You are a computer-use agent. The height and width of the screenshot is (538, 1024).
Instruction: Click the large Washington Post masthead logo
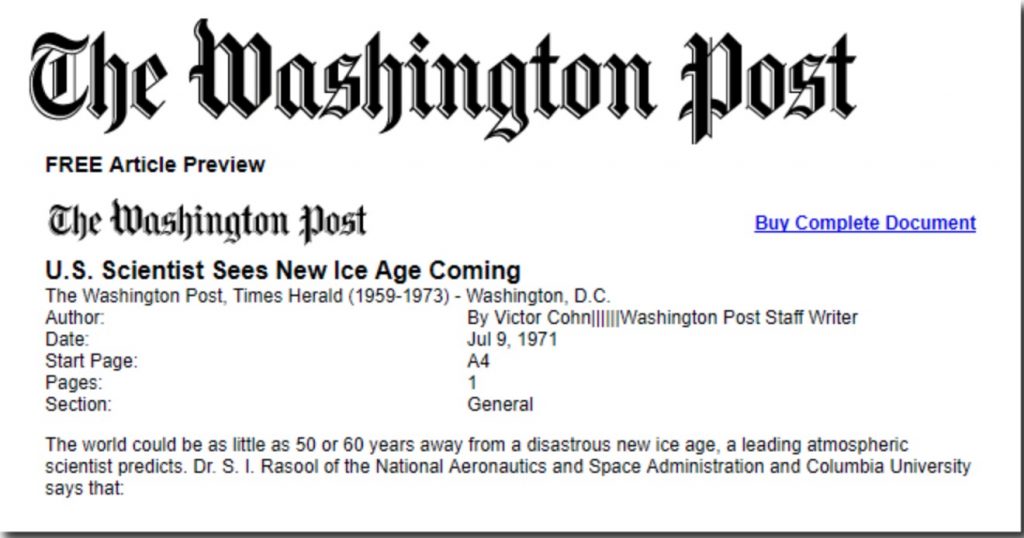442,80
